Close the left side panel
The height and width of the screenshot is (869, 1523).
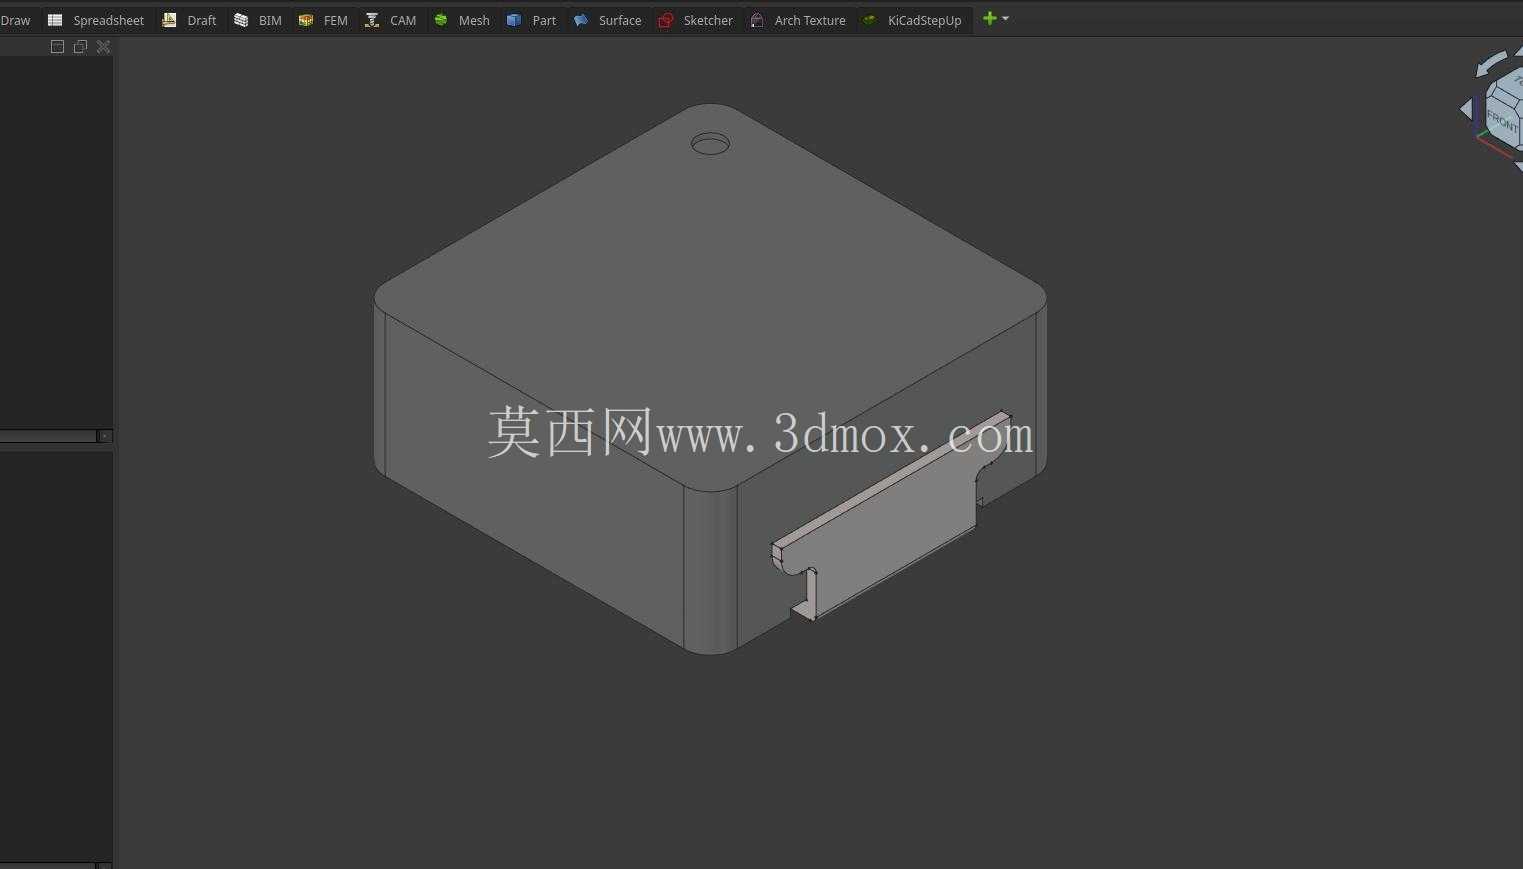click(103, 47)
